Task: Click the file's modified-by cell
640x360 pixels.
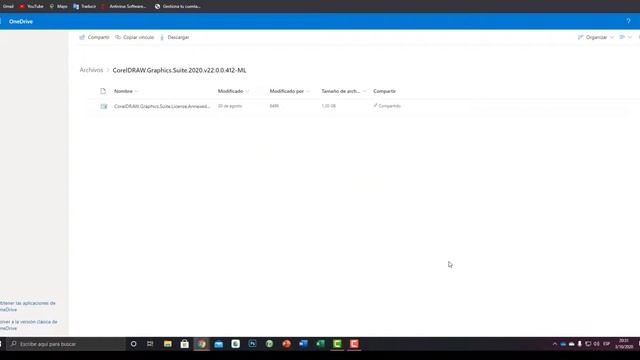Action: tap(274, 106)
